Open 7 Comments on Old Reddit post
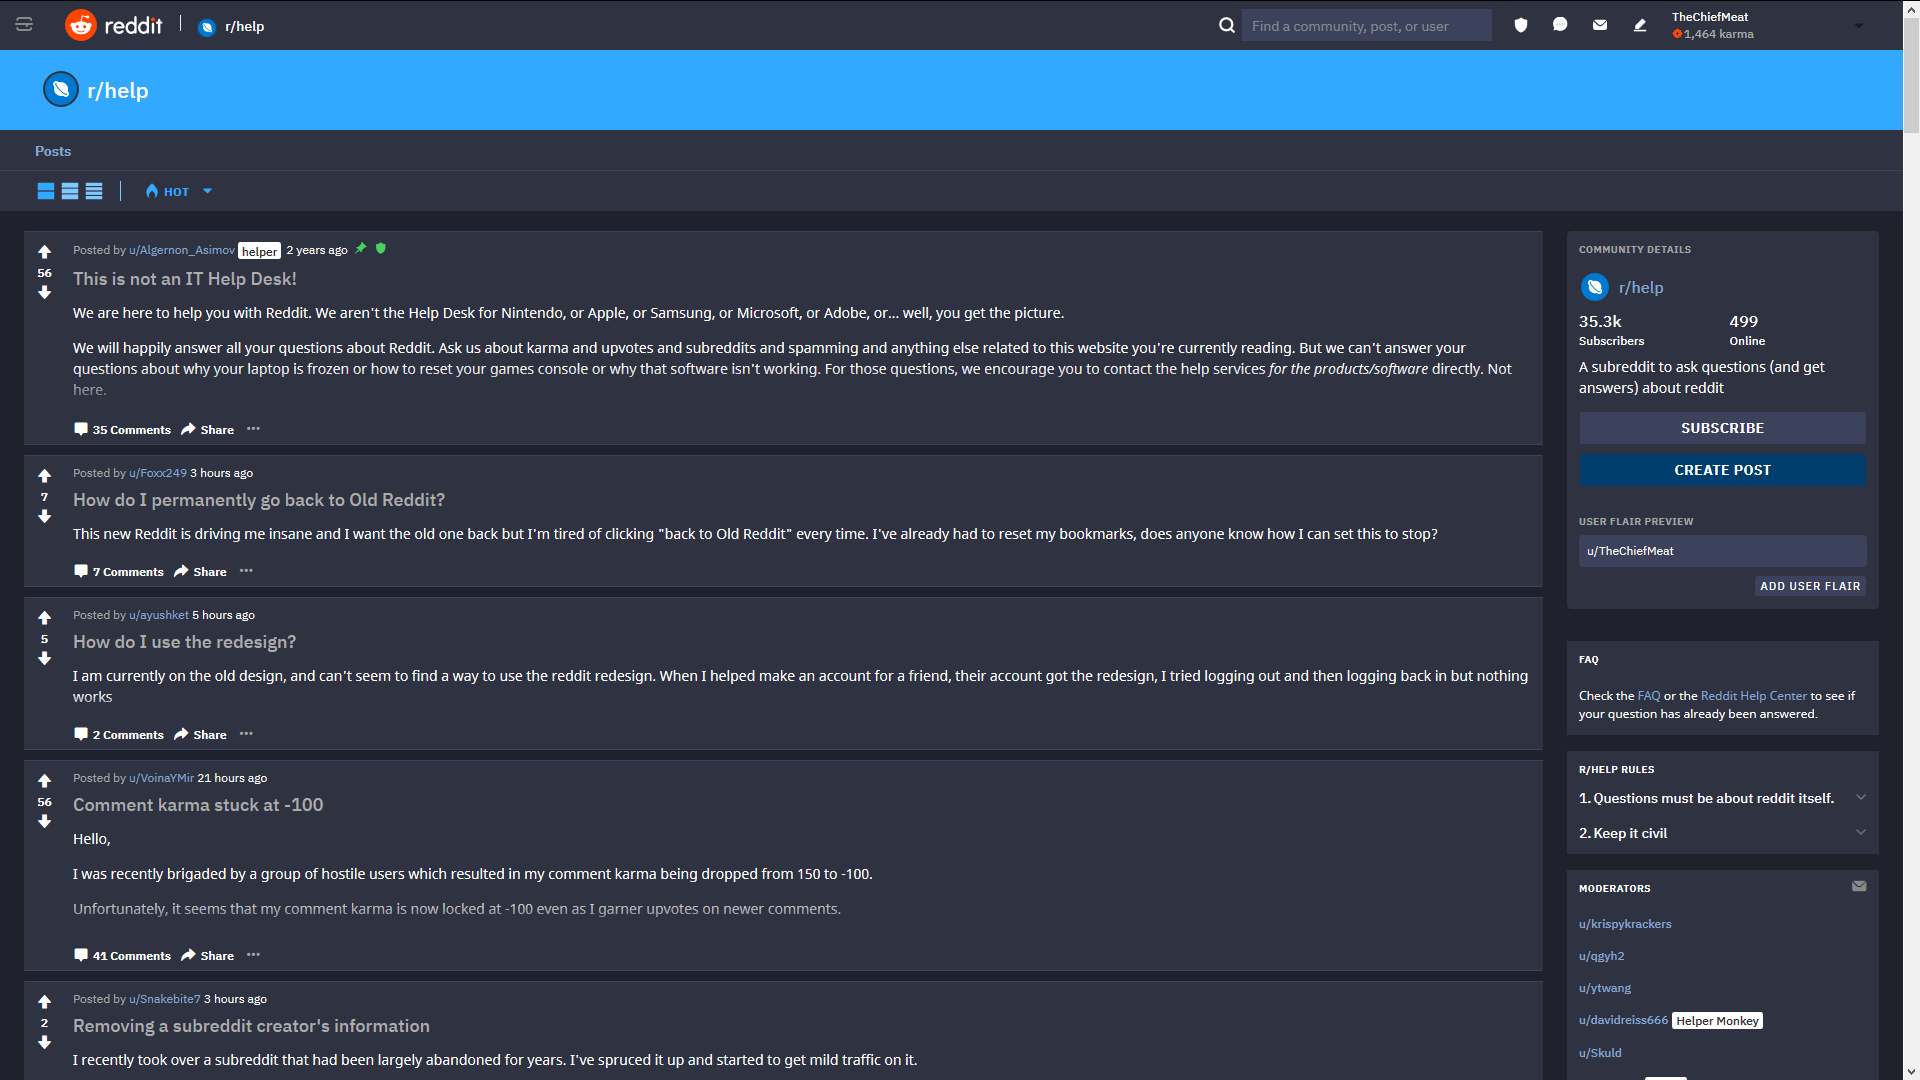This screenshot has height=1080, width=1920. [x=118, y=572]
